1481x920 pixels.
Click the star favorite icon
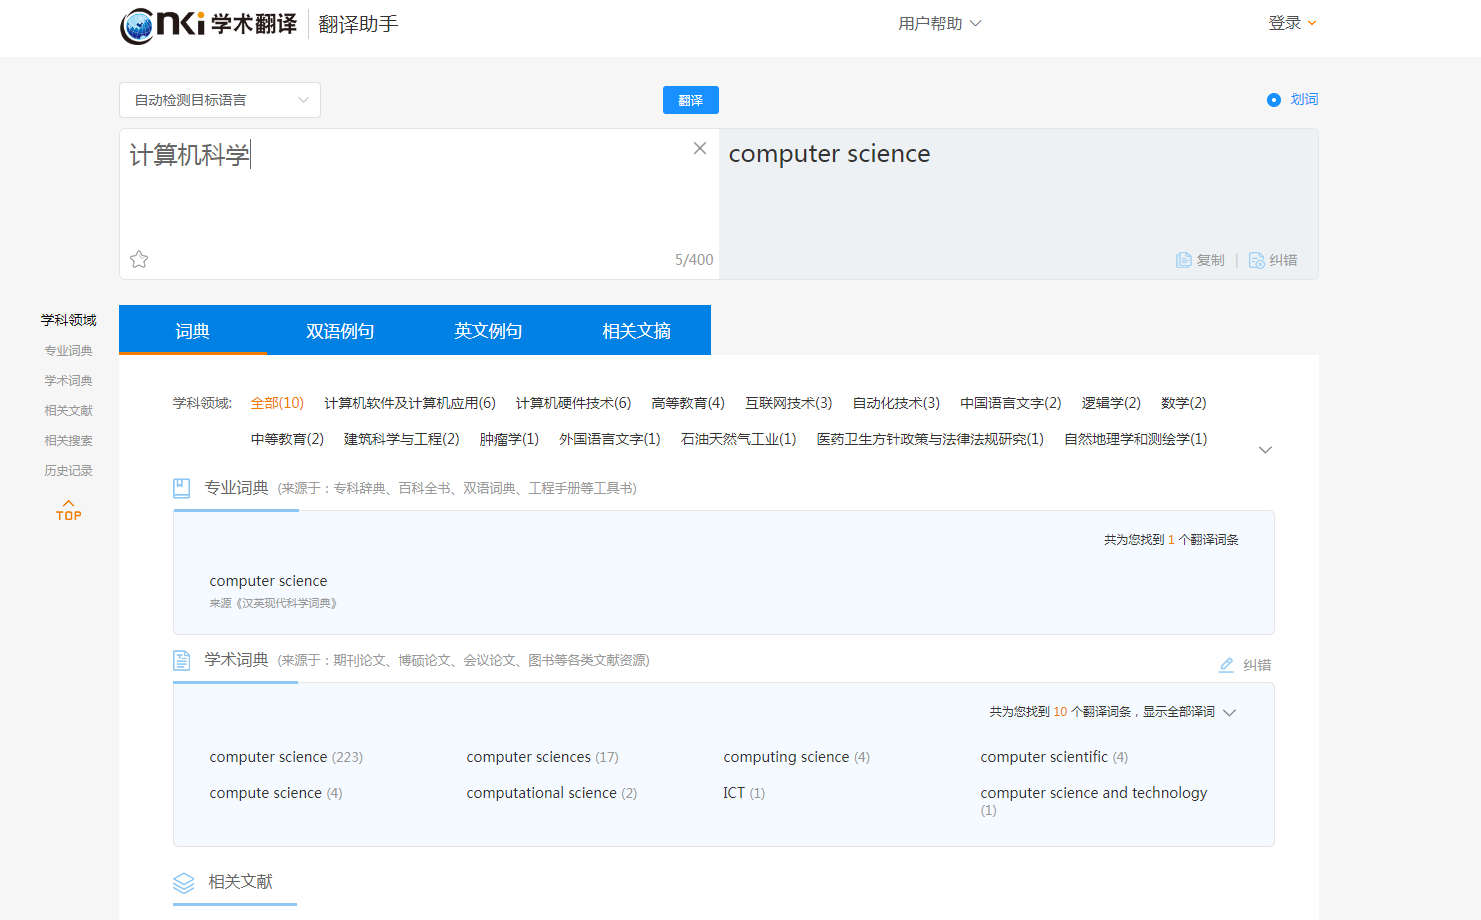click(x=139, y=259)
